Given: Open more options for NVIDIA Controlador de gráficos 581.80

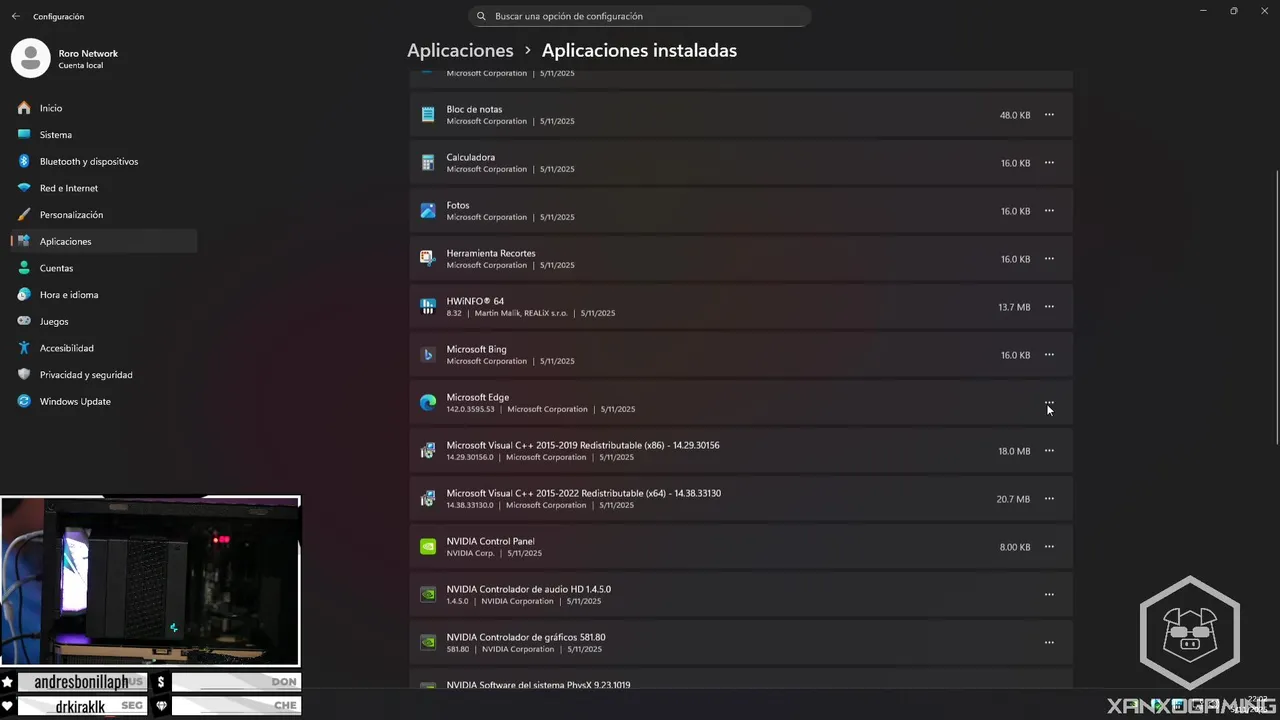Looking at the screenshot, I should coord(1049,643).
